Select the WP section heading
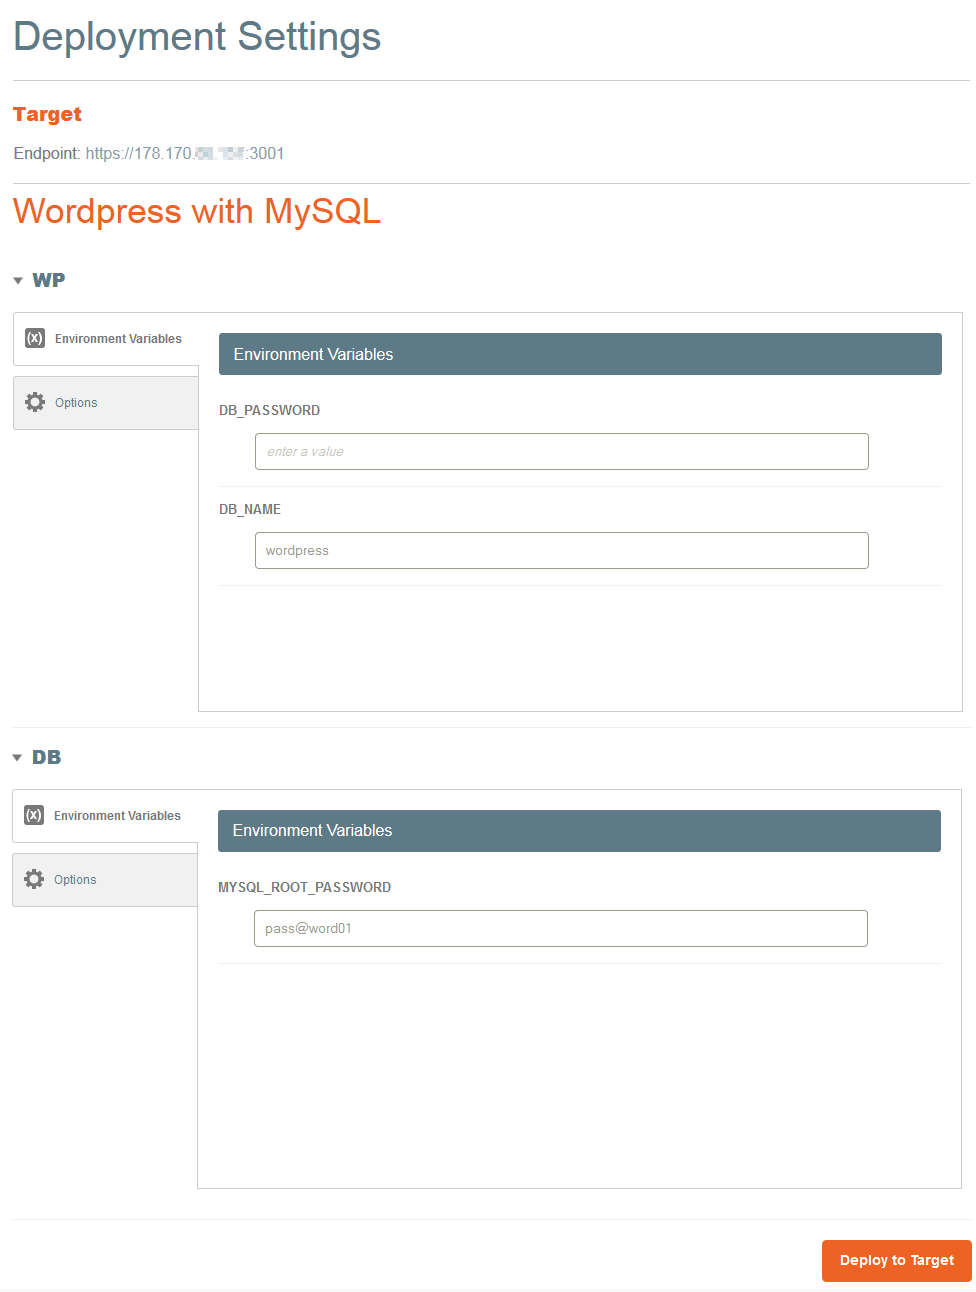This screenshot has height=1292, width=976. [x=48, y=280]
